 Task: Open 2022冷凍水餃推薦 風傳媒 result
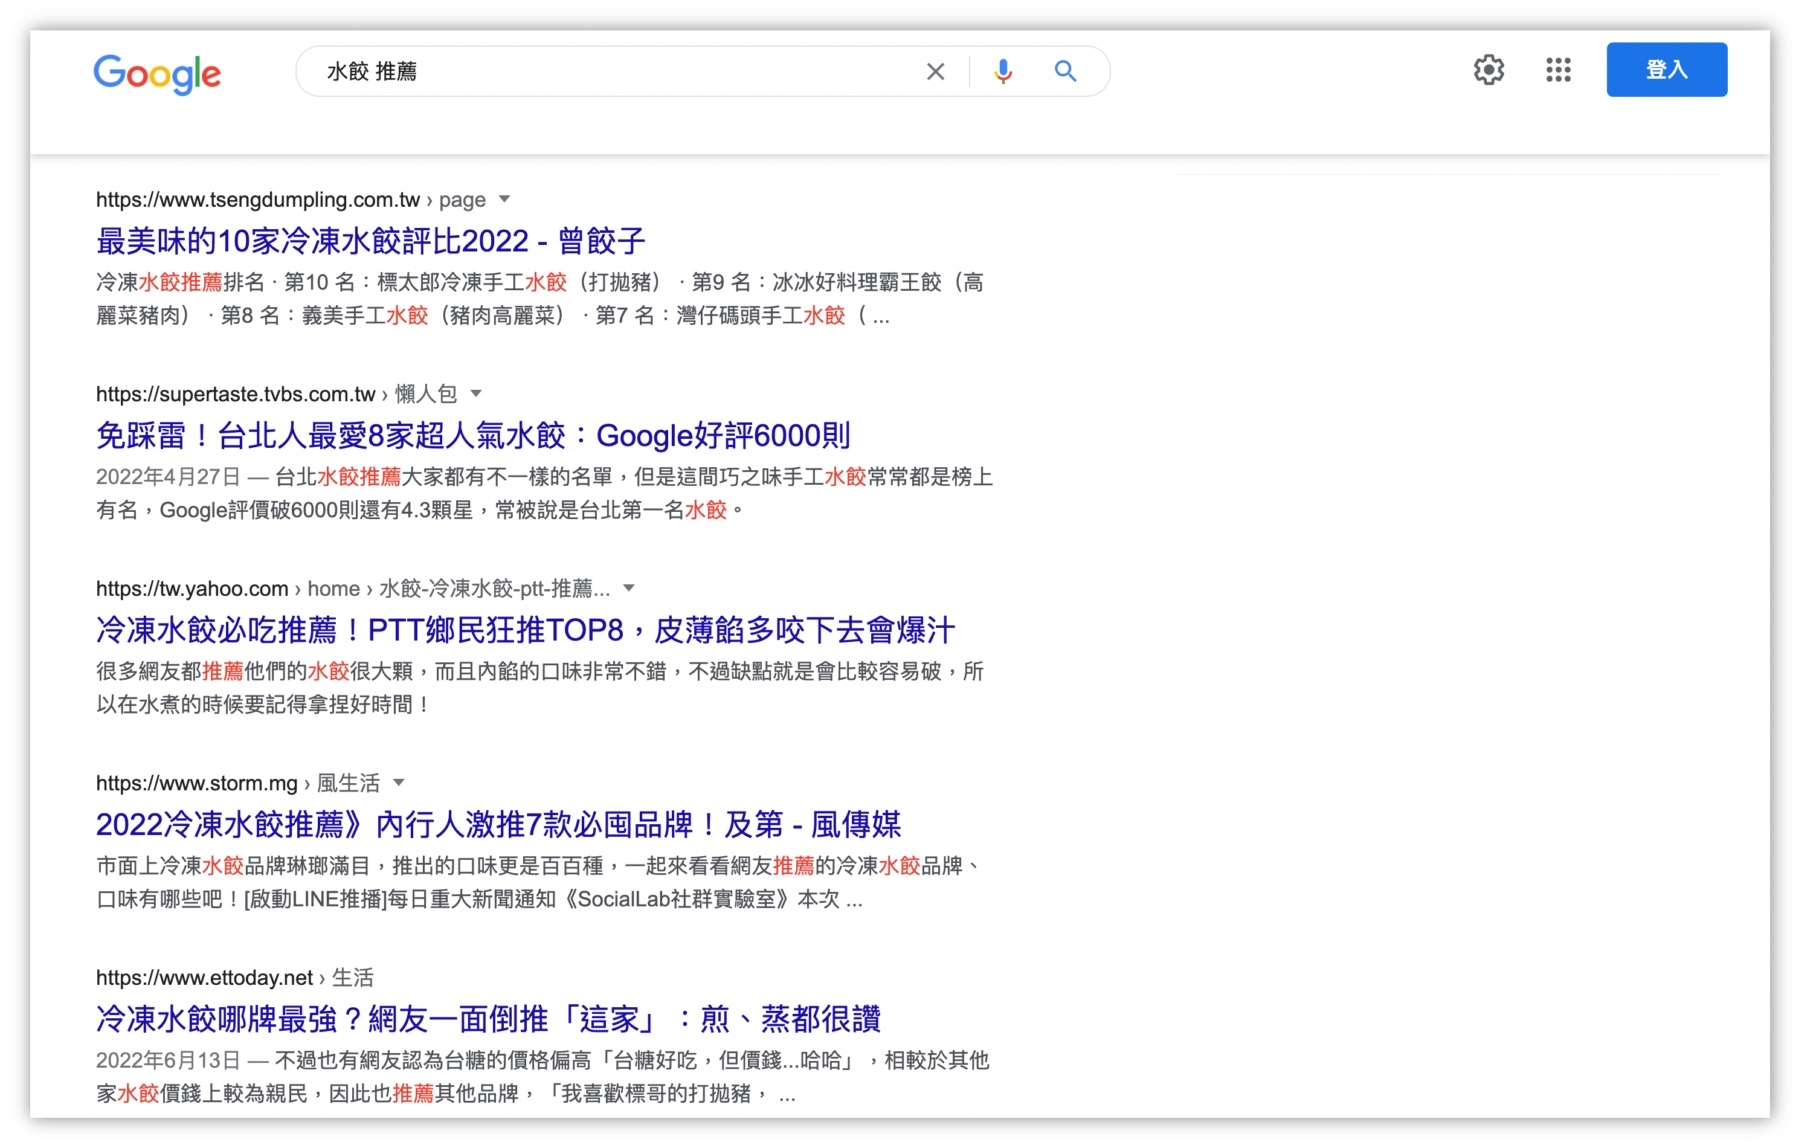click(x=498, y=825)
